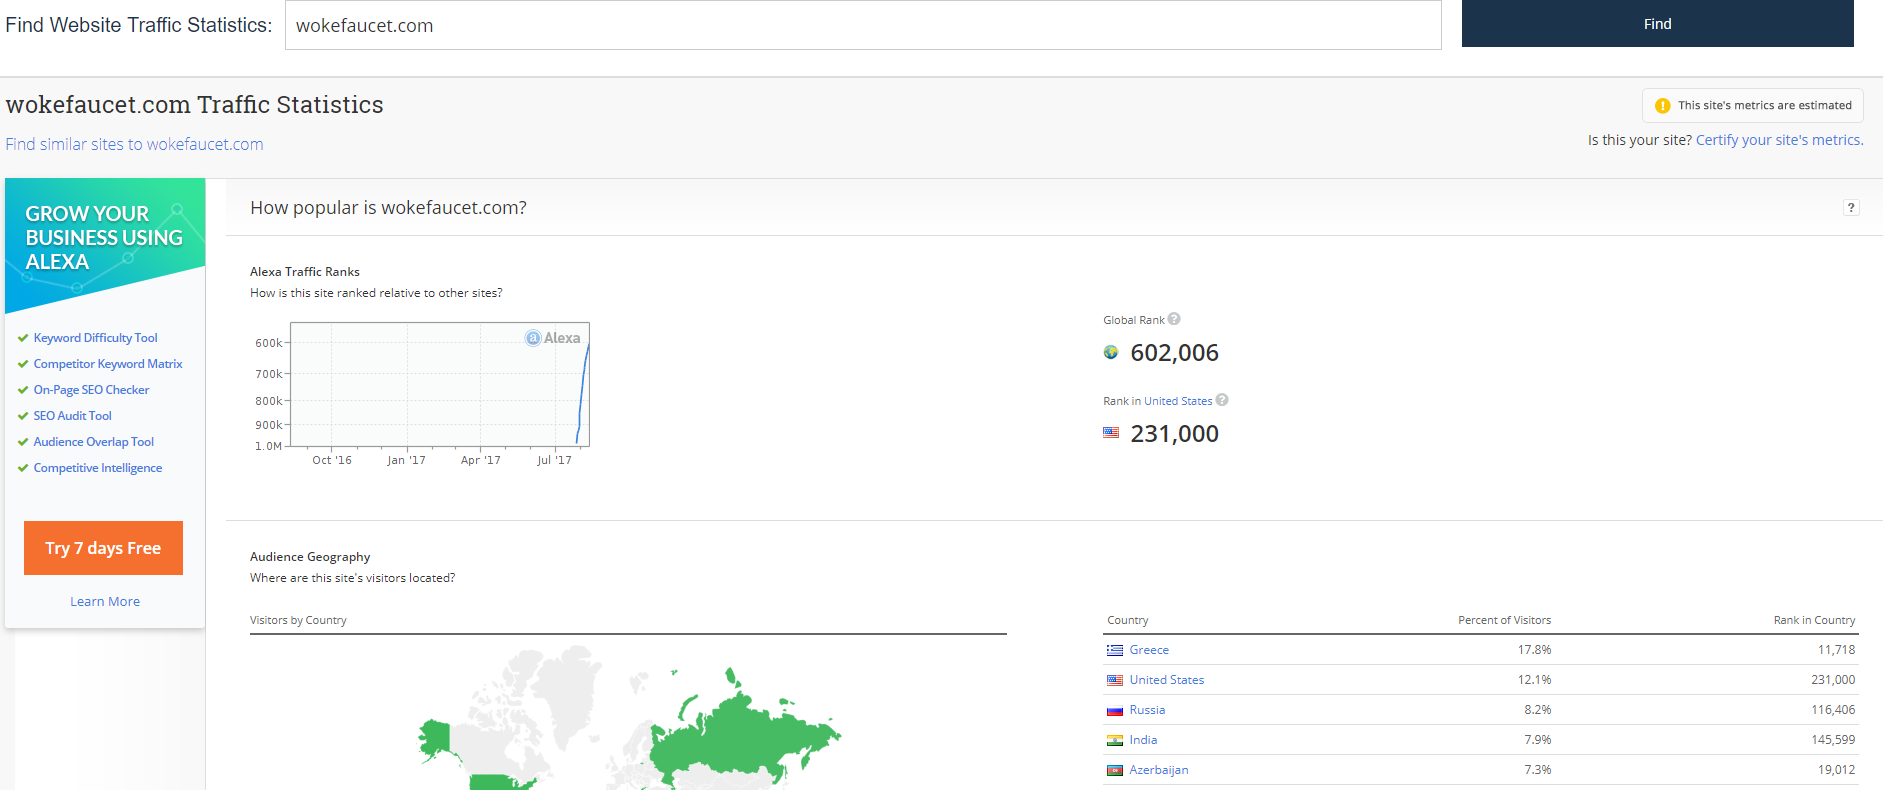Screen dimensions: 1883x790
Task: Click the question mark help box by How popular
Action: coord(1851,207)
